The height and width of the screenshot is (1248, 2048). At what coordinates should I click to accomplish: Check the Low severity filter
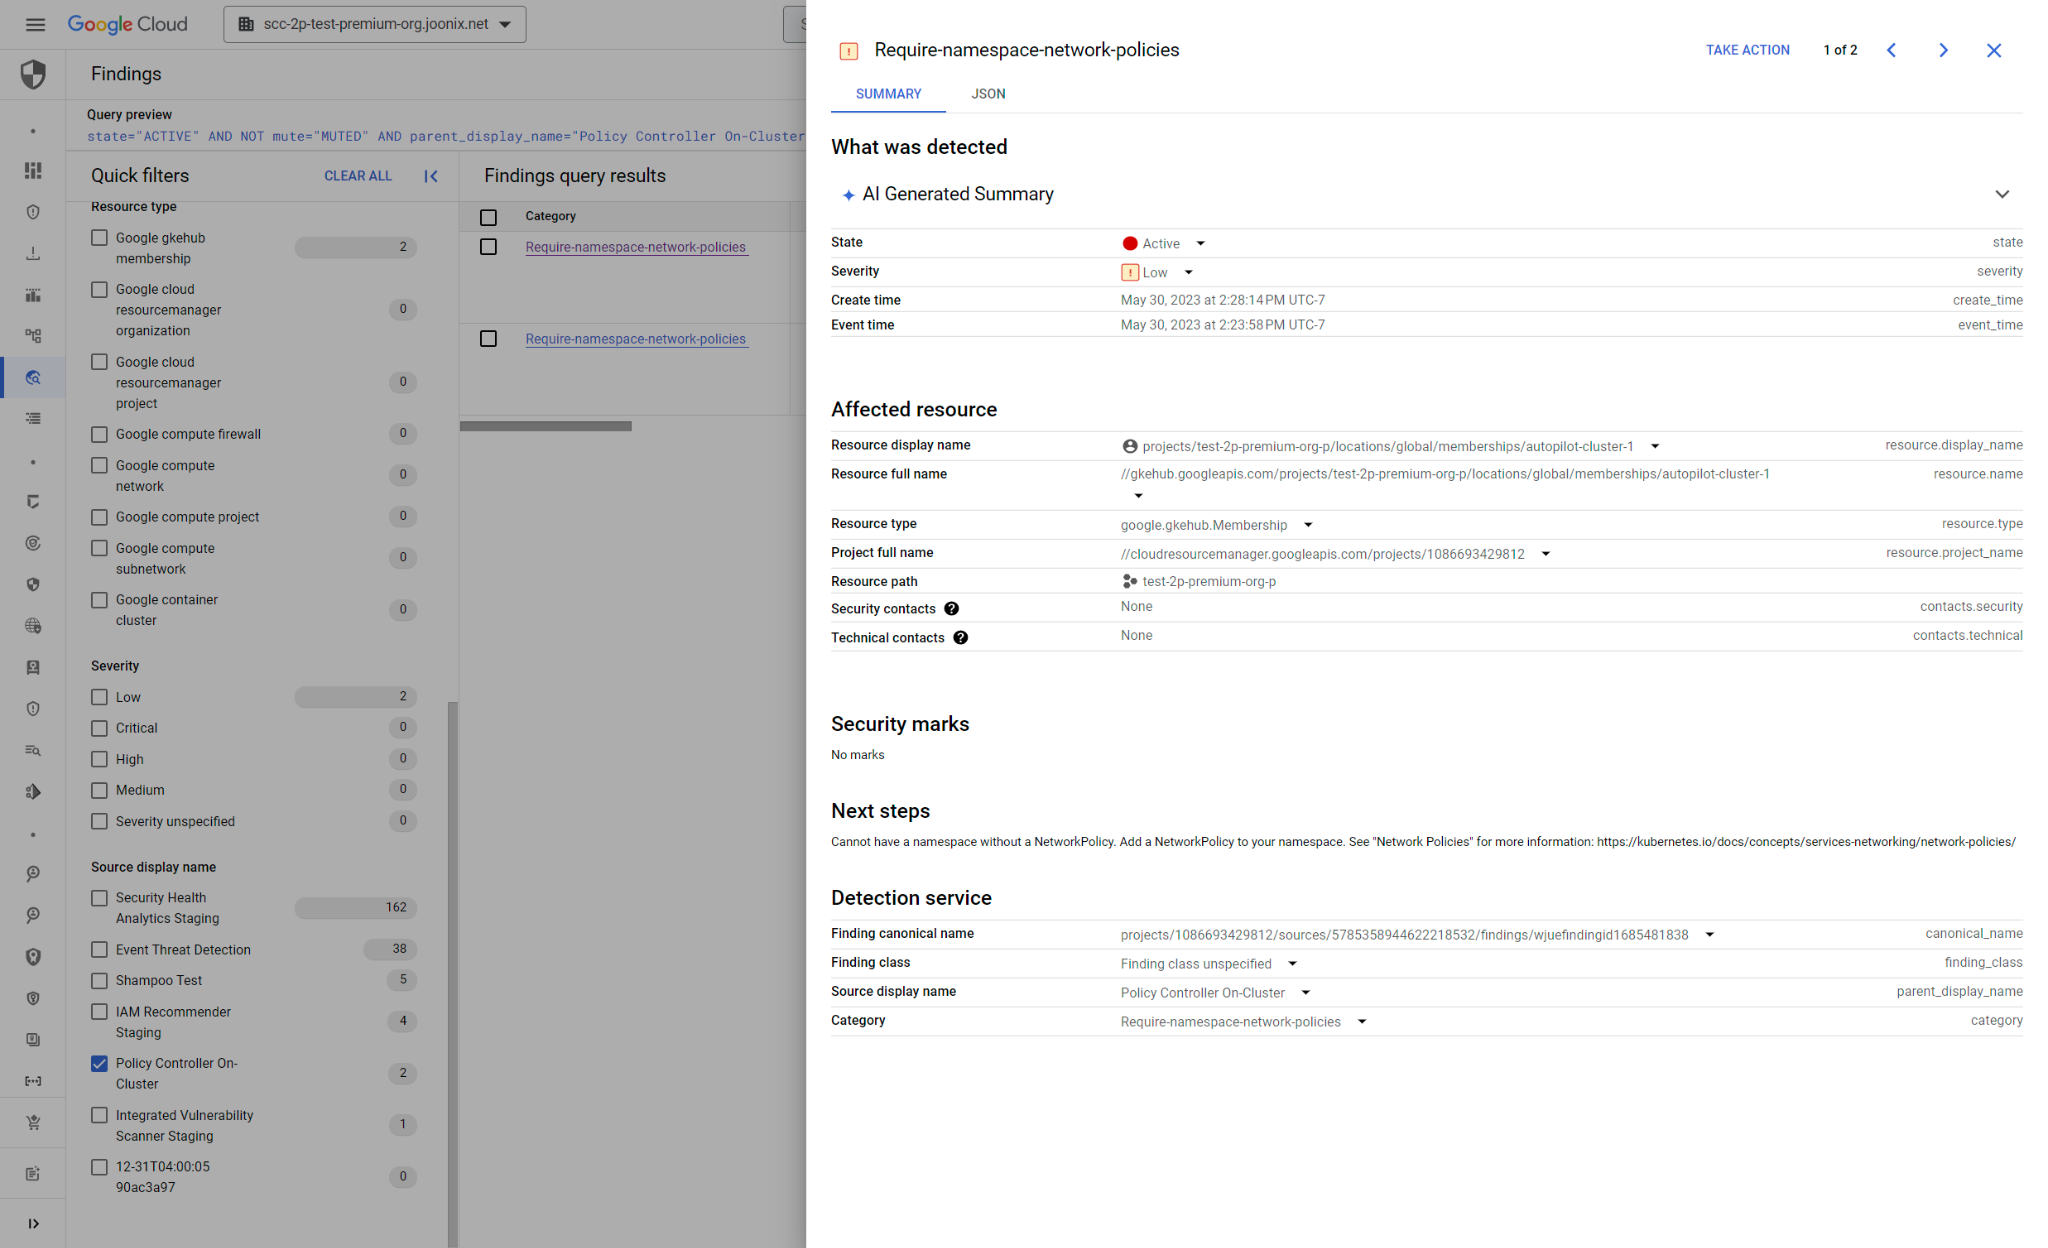tap(99, 697)
